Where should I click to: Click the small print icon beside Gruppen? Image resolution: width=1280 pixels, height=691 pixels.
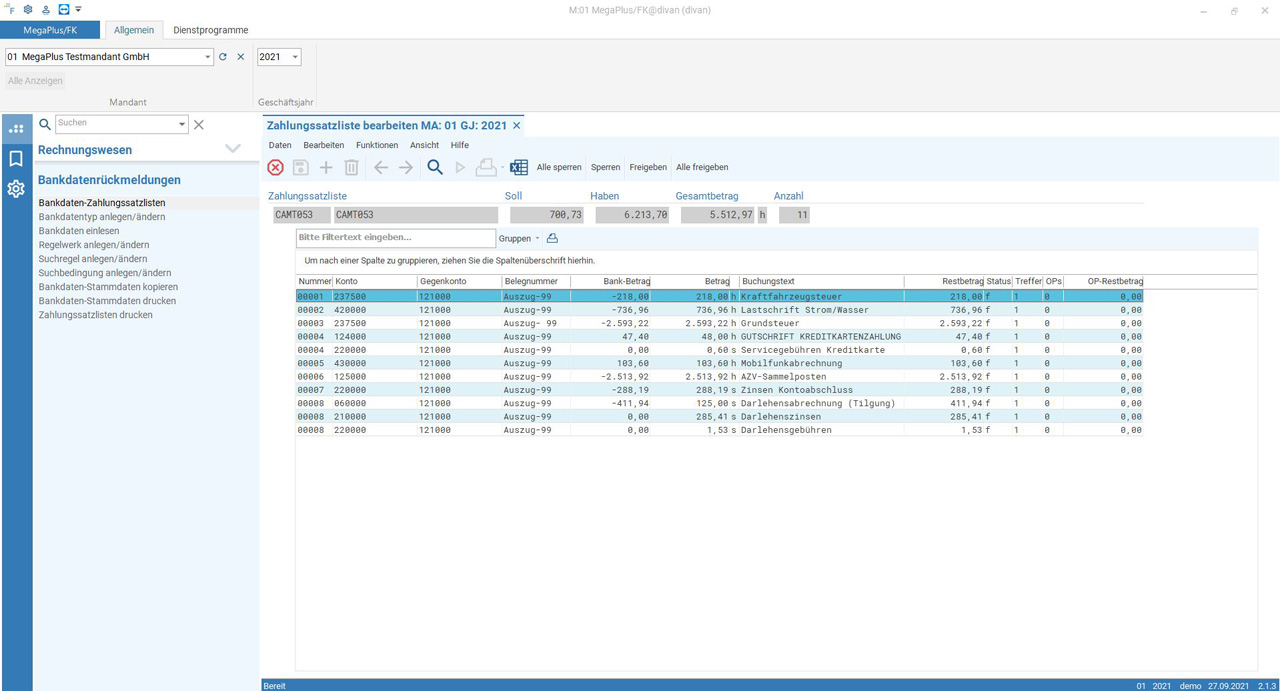click(x=552, y=238)
